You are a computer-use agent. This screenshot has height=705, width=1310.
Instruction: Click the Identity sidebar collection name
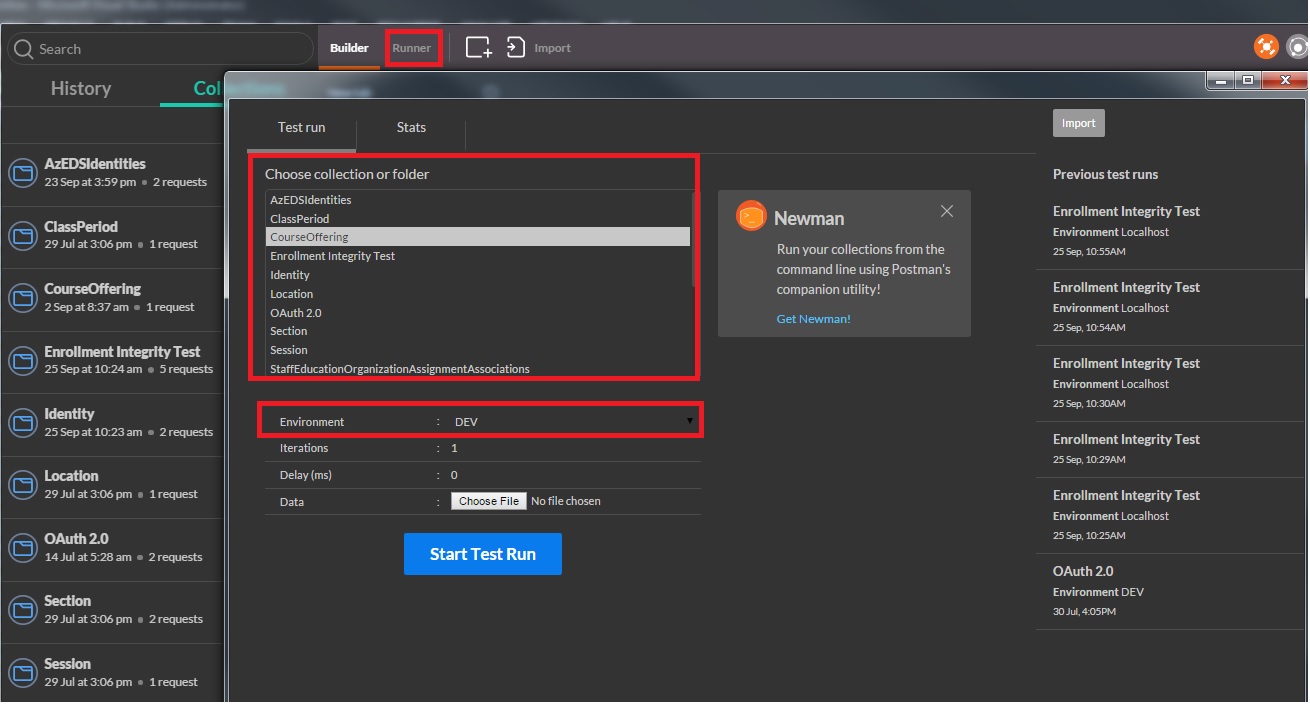click(x=69, y=414)
